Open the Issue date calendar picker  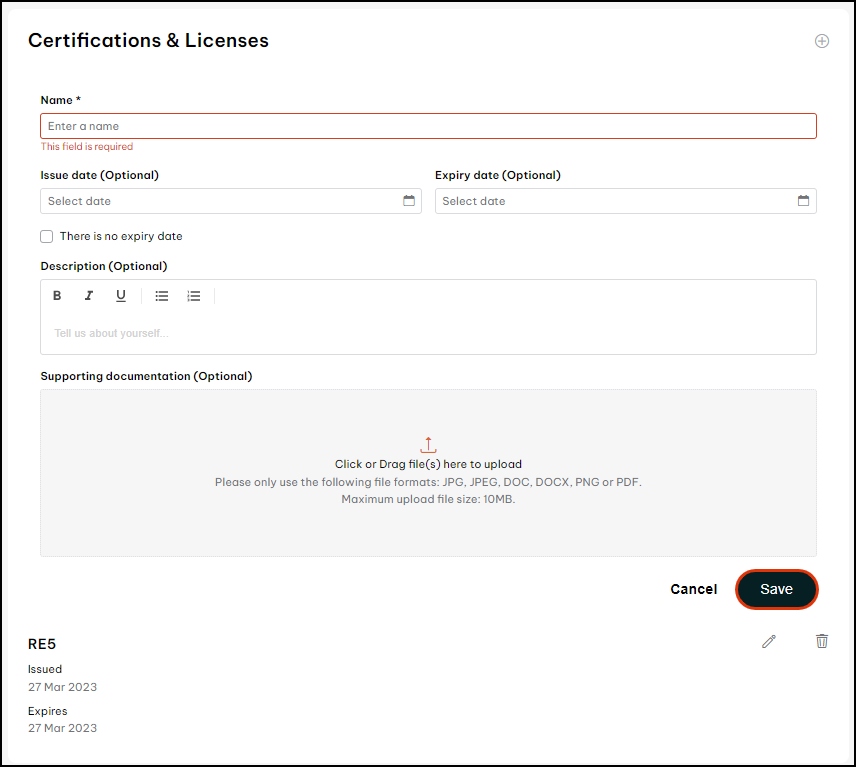409,201
